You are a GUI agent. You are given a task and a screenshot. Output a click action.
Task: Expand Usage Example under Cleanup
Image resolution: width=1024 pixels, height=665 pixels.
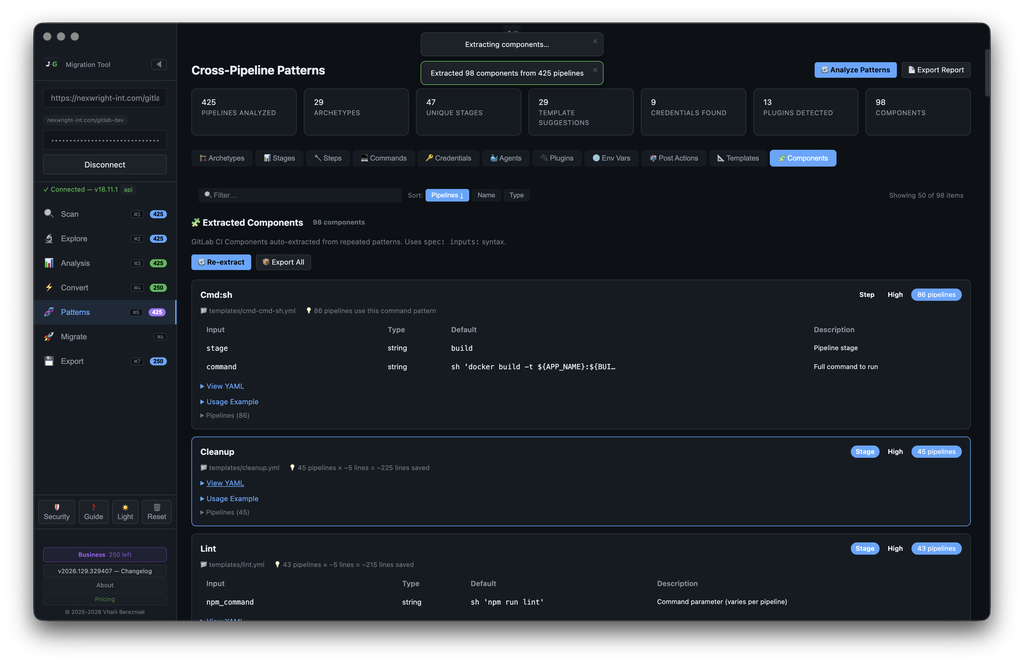[229, 498]
